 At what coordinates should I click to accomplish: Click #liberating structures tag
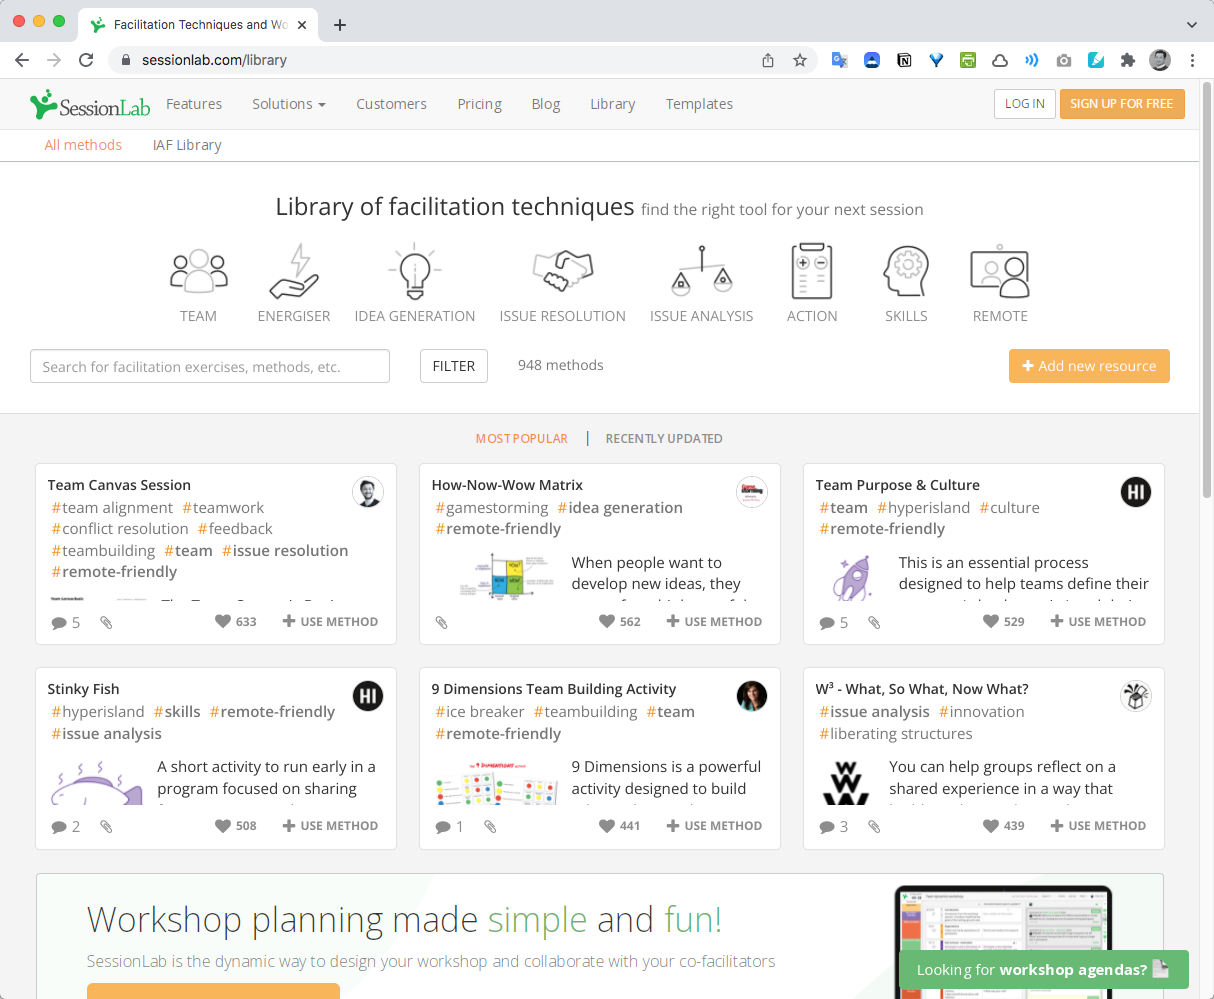(896, 734)
